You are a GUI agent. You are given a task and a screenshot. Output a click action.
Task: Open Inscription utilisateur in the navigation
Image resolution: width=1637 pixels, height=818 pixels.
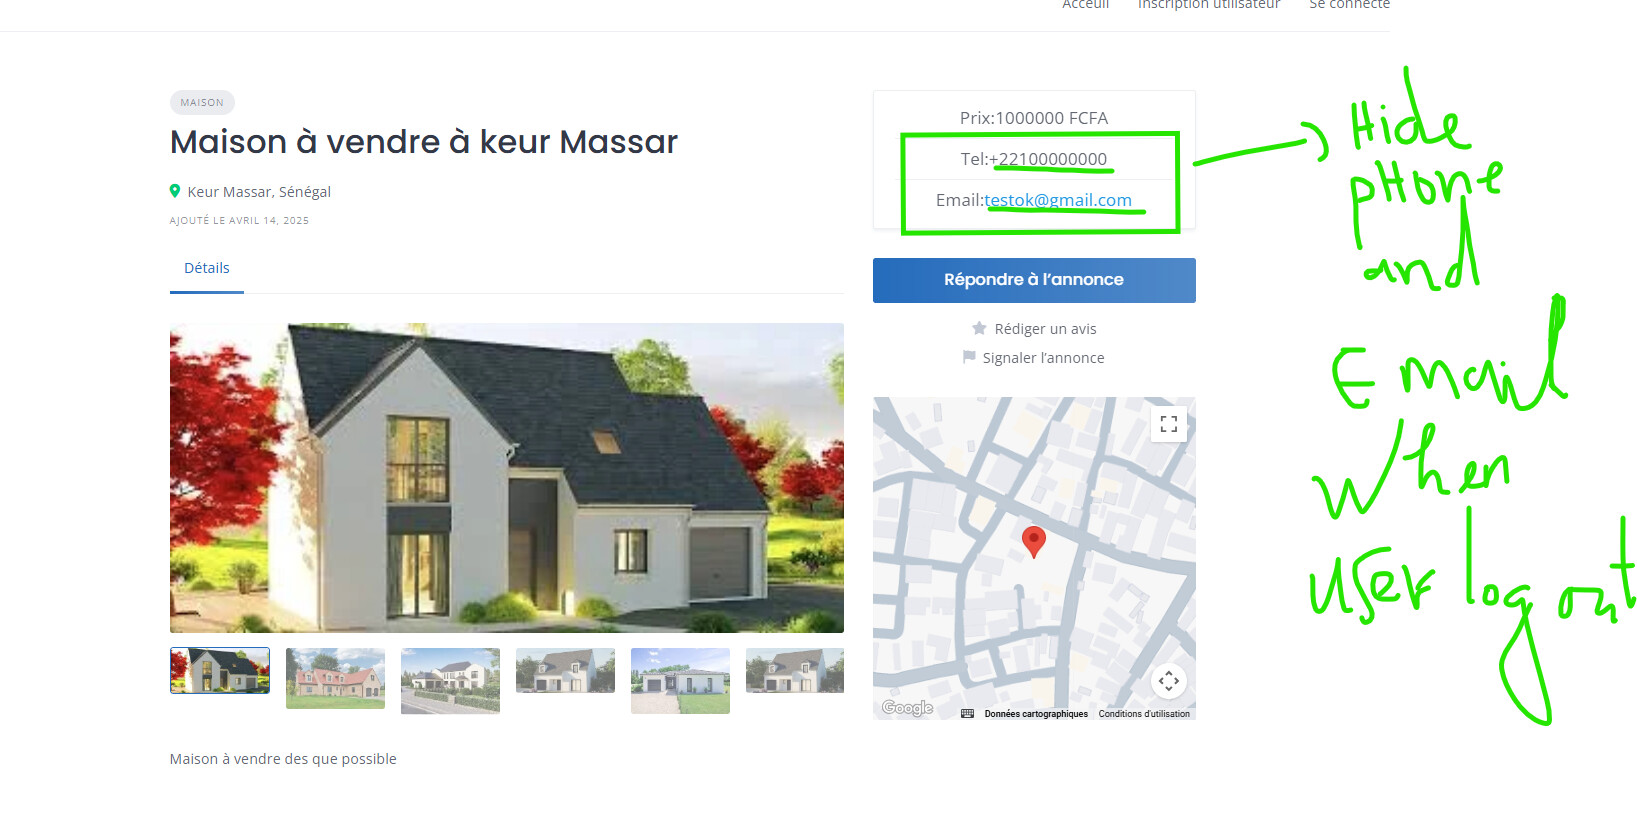pos(1208,5)
